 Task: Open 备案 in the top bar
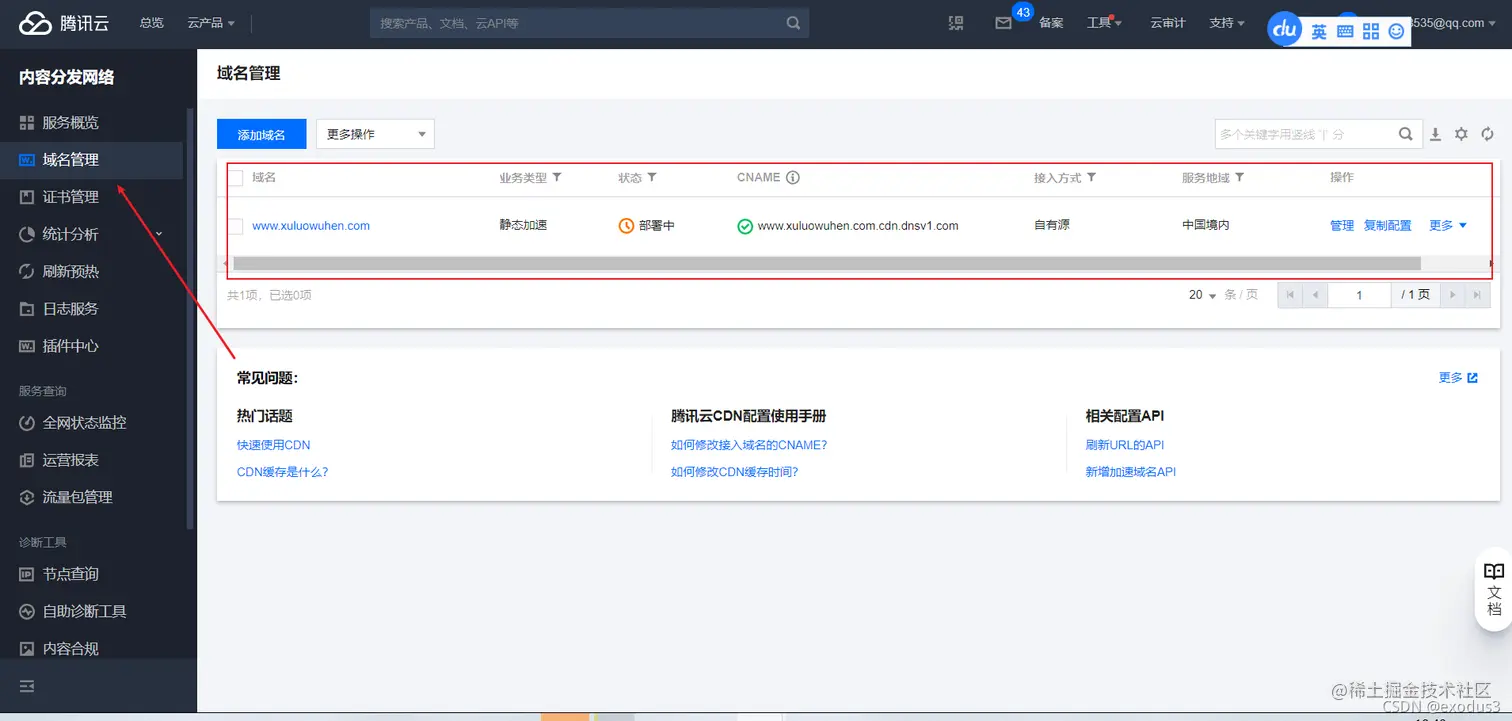click(x=1051, y=23)
